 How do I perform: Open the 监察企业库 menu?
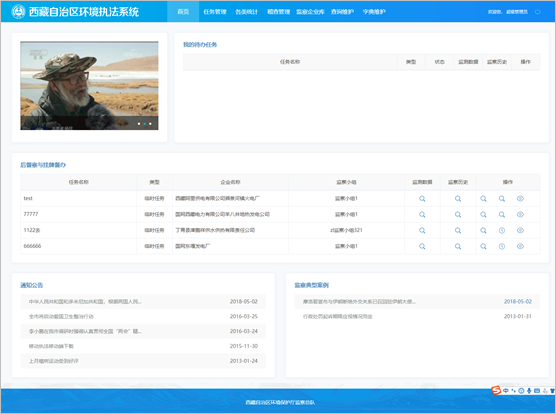(310, 12)
